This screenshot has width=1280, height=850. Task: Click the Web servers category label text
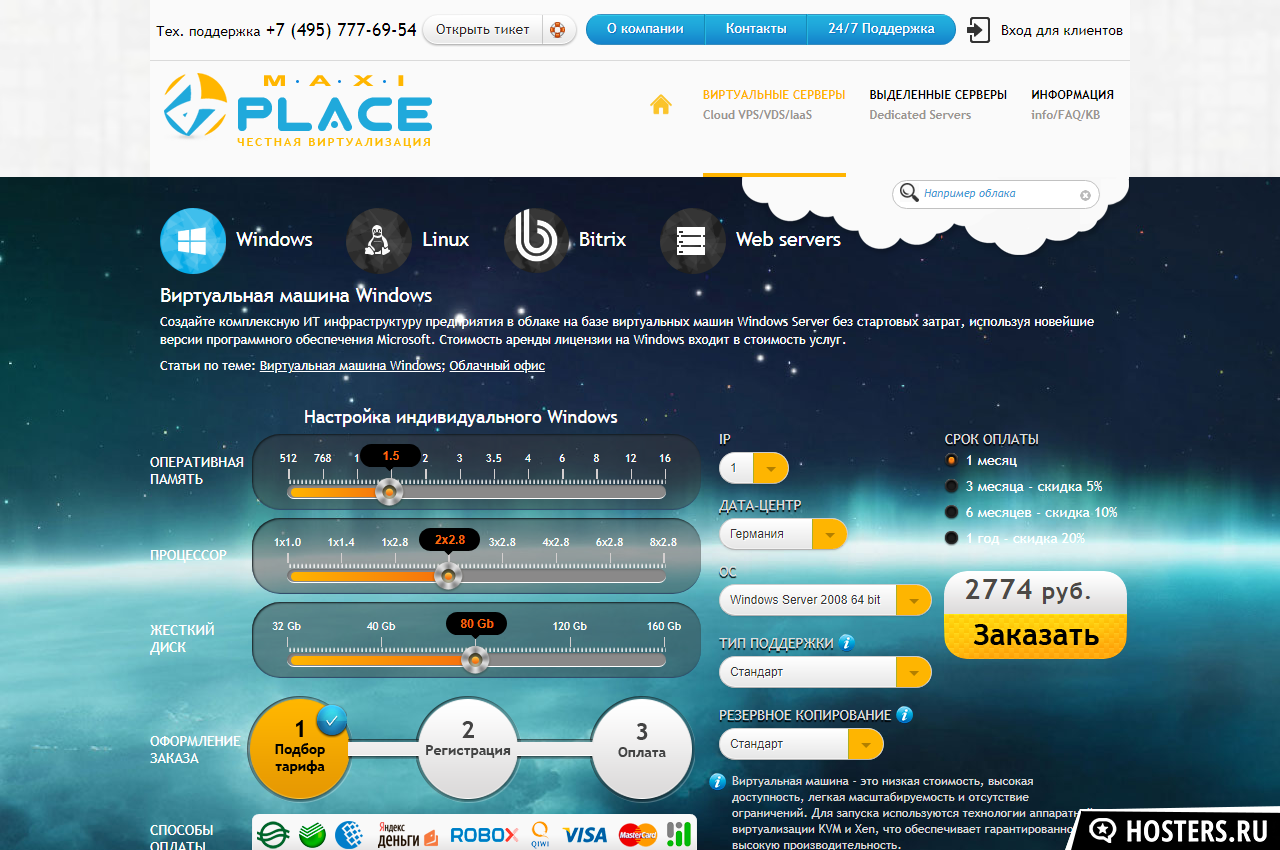click(x=788, y=239)
